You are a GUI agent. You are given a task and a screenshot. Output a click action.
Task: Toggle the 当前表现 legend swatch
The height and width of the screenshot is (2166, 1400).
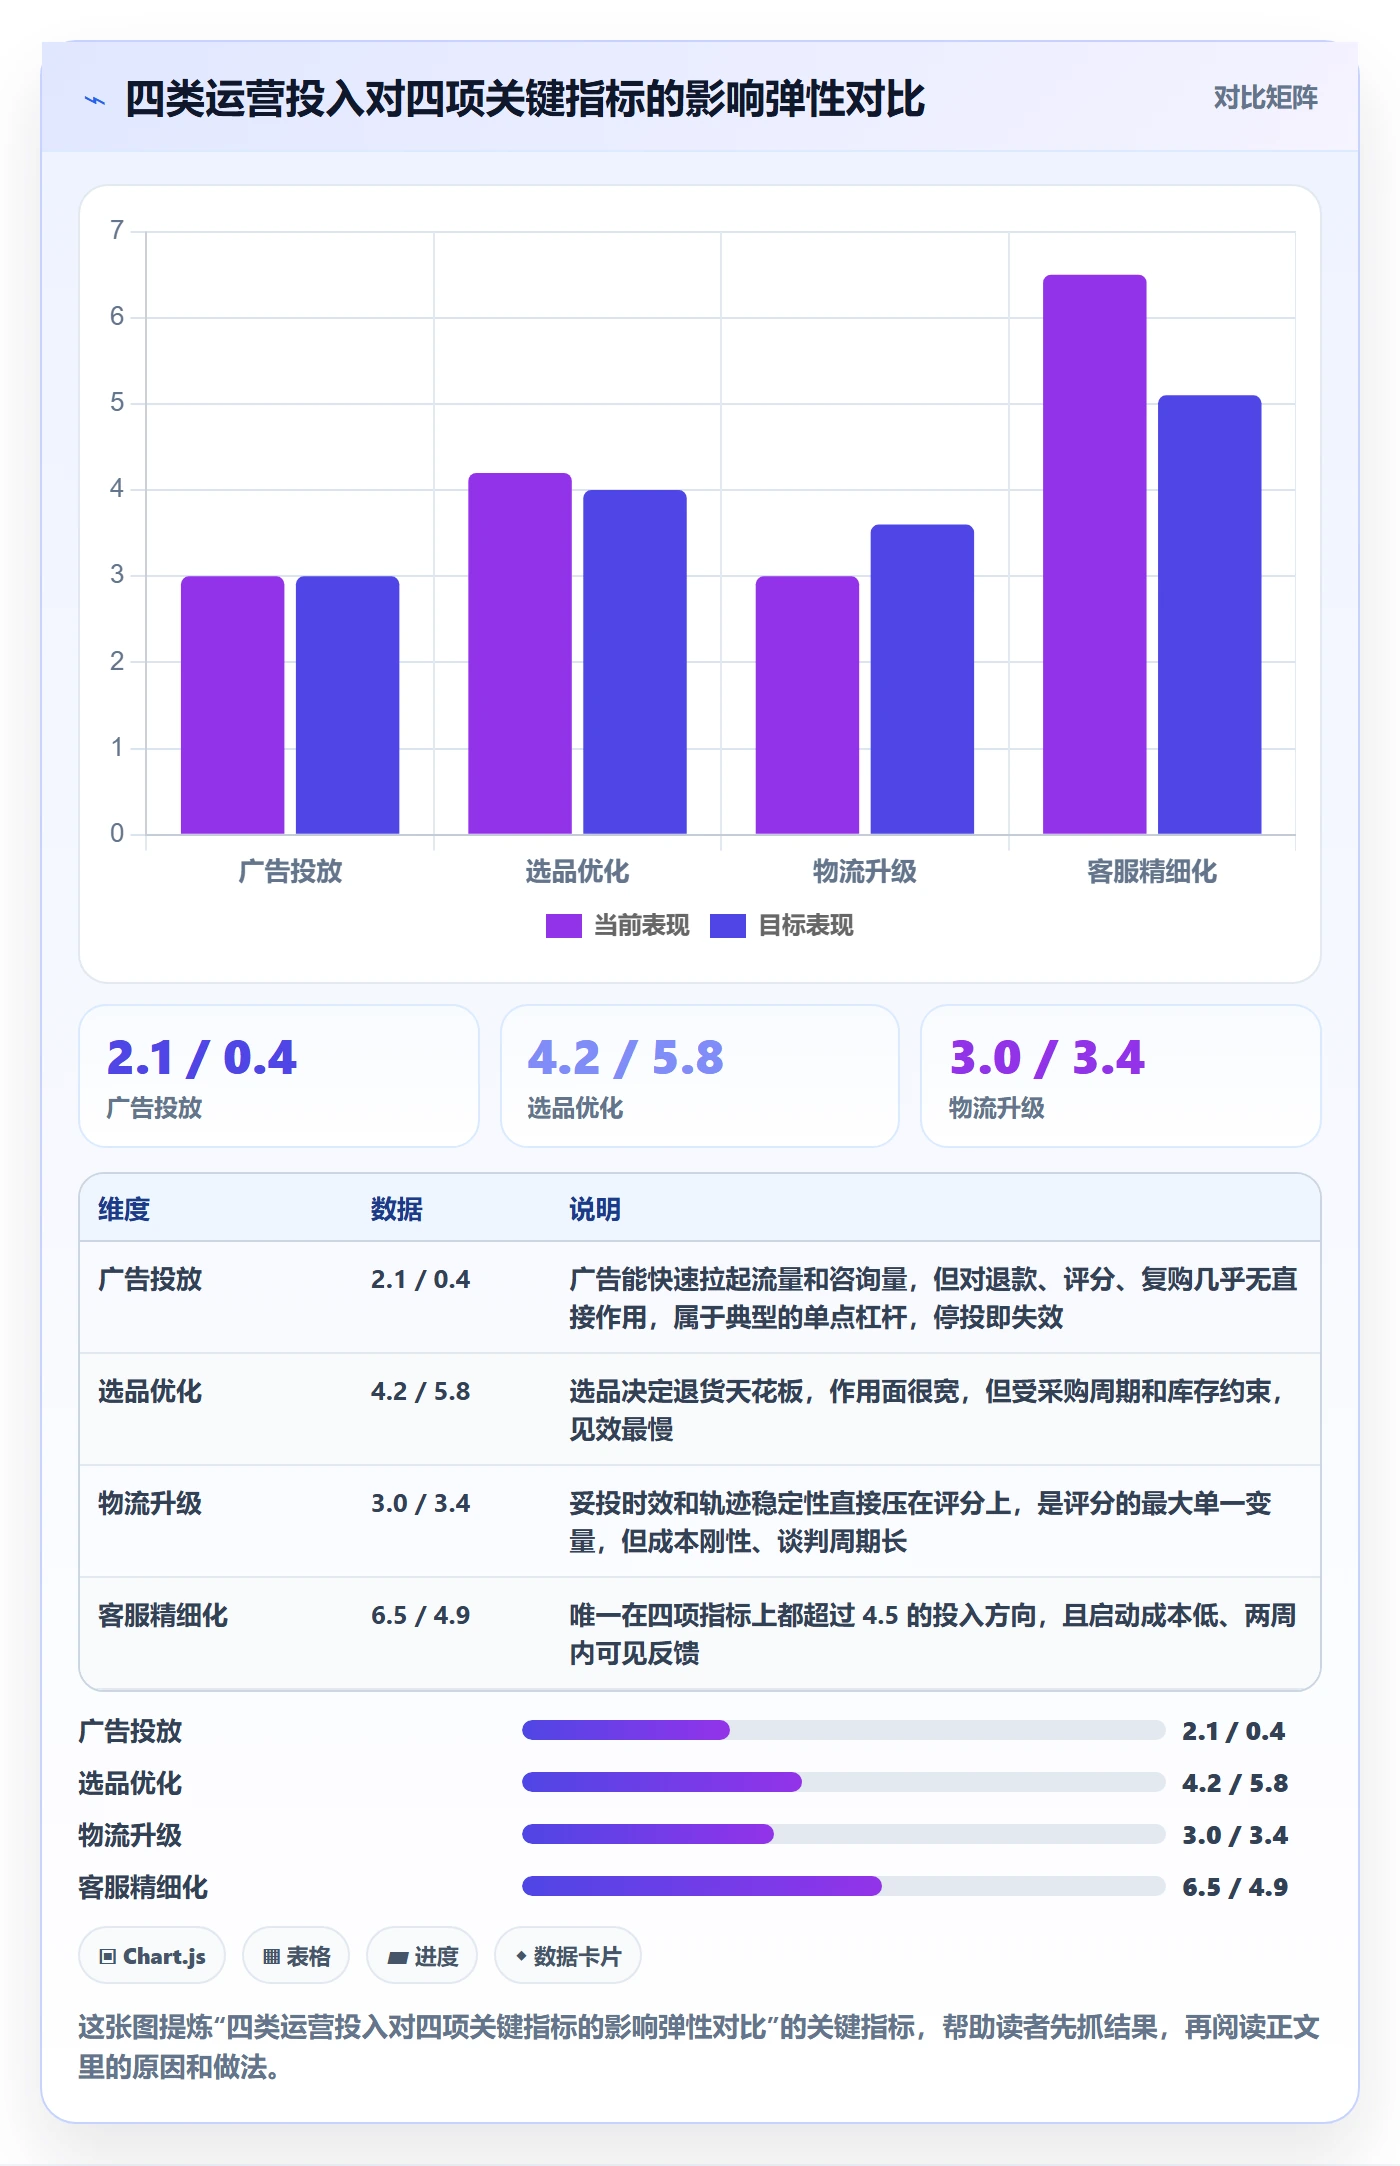563,926
